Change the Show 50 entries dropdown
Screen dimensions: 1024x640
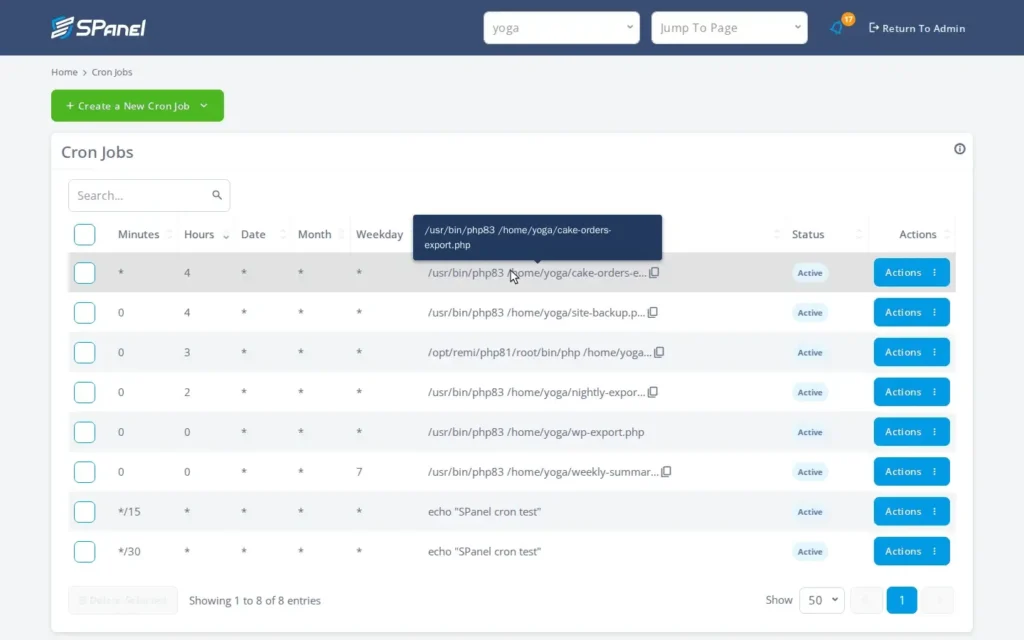coord(822,600)
